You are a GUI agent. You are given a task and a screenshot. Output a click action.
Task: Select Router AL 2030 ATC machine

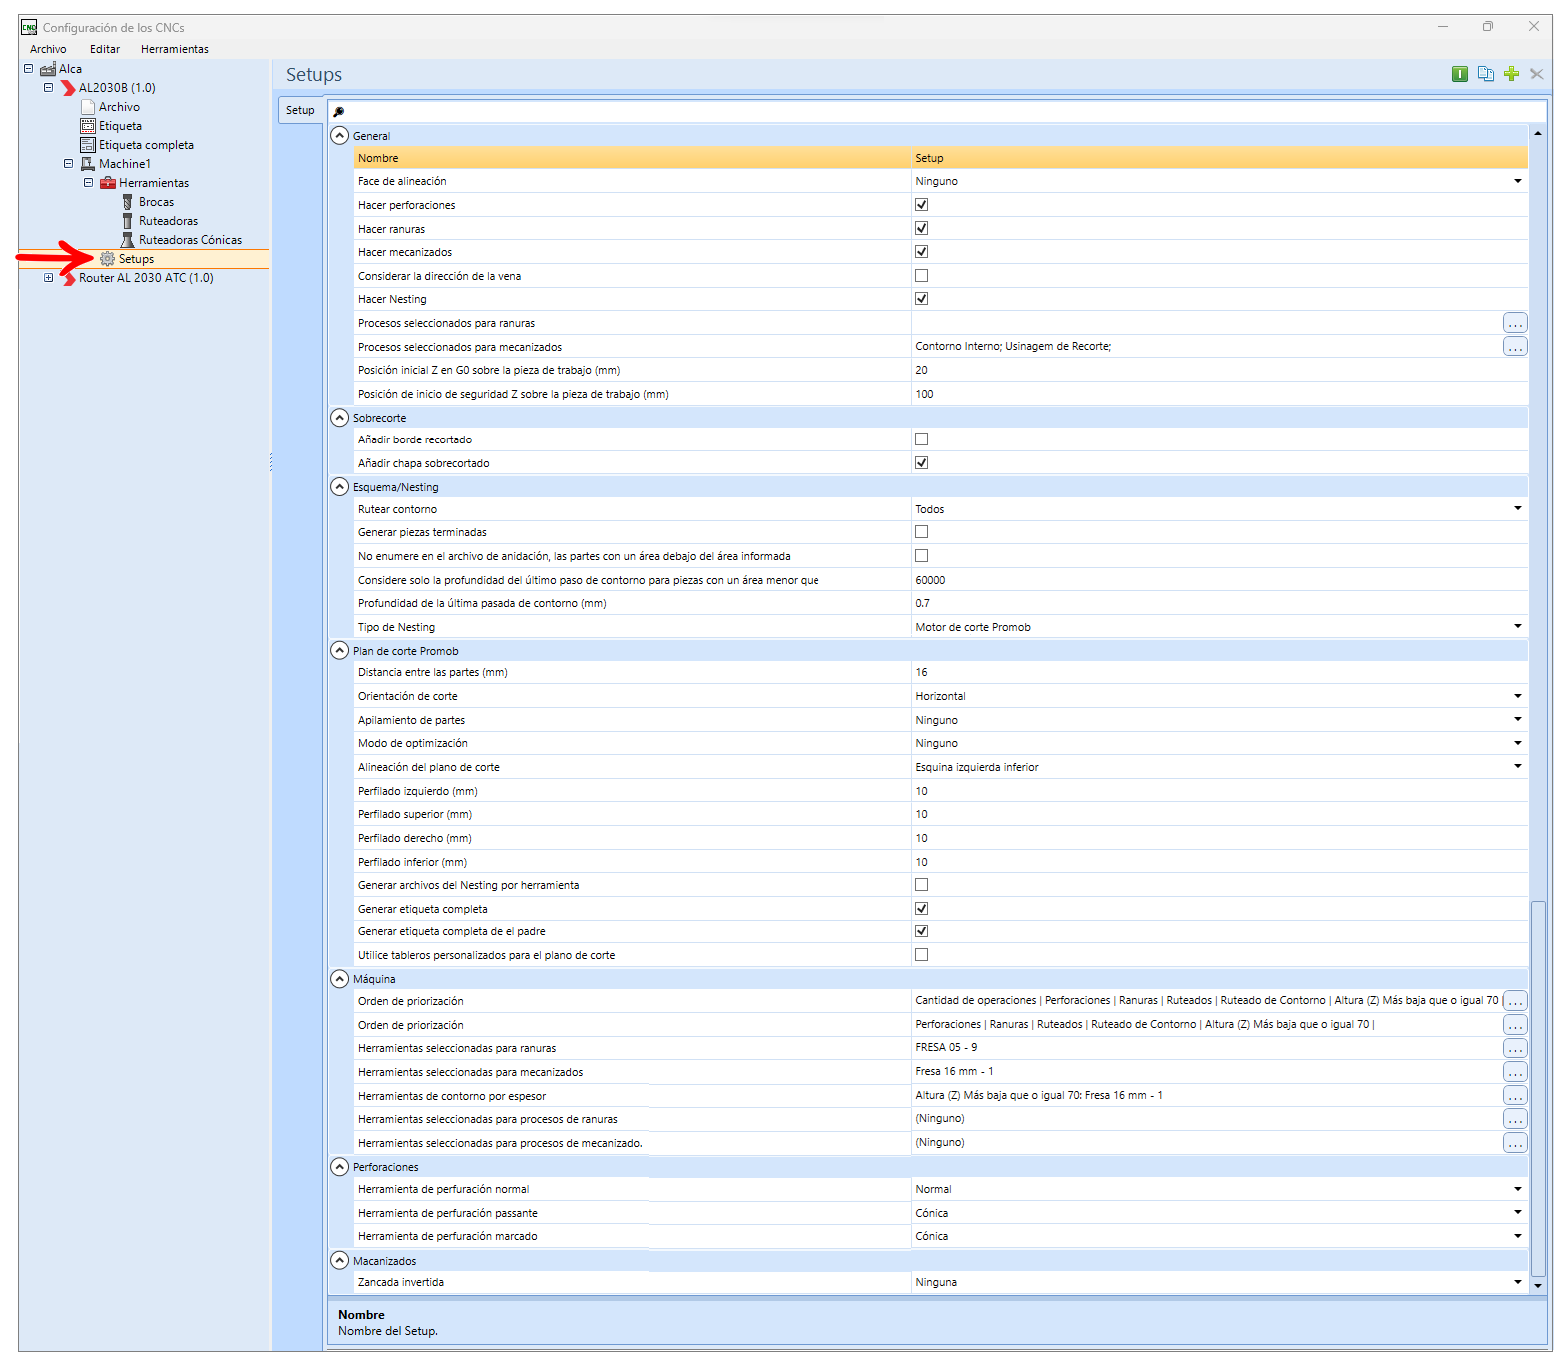coord(146,278)
